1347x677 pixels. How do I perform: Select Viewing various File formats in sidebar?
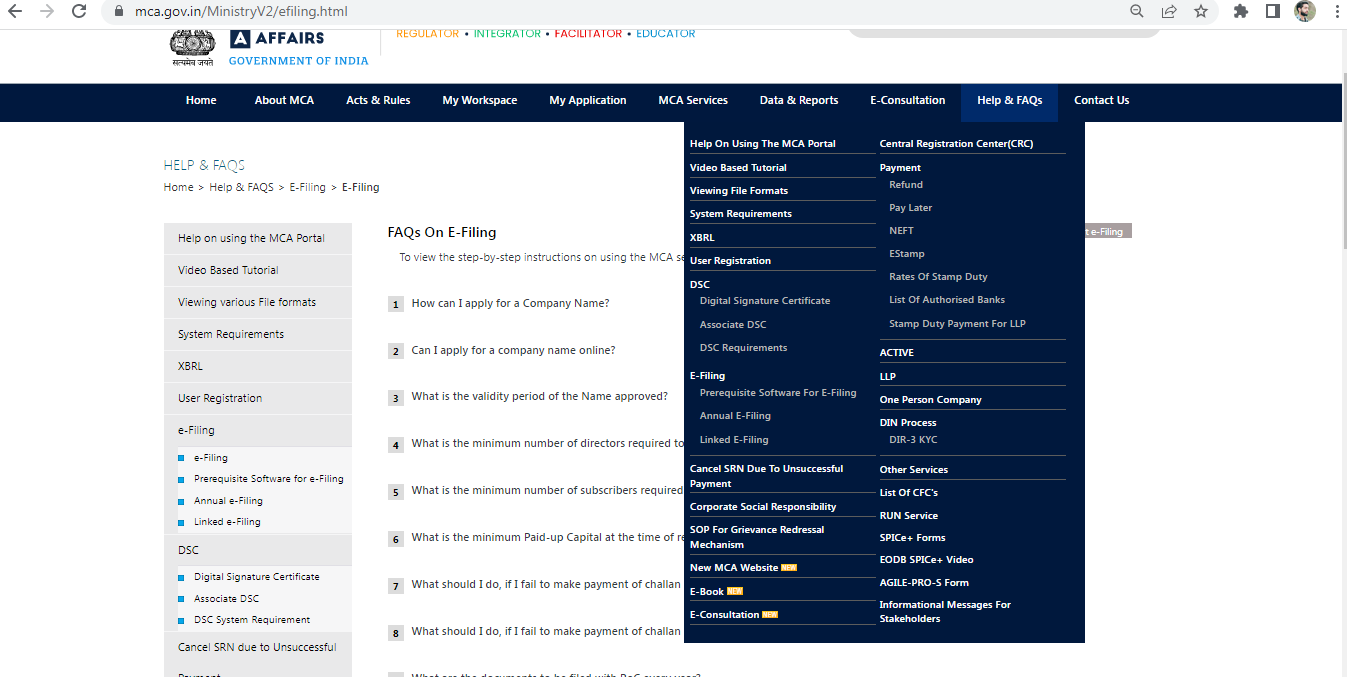click(258, 302)
